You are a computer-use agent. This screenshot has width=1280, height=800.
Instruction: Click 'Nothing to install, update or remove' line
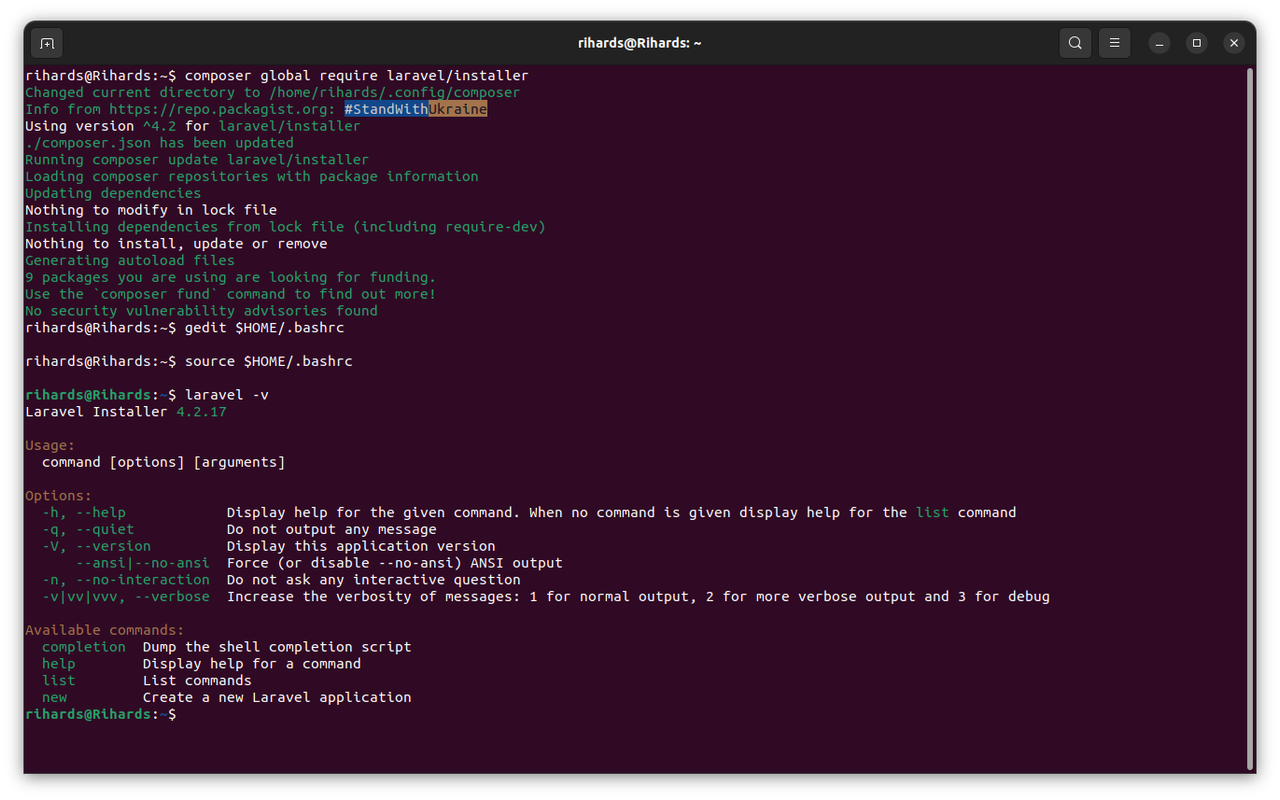(176, 244)
